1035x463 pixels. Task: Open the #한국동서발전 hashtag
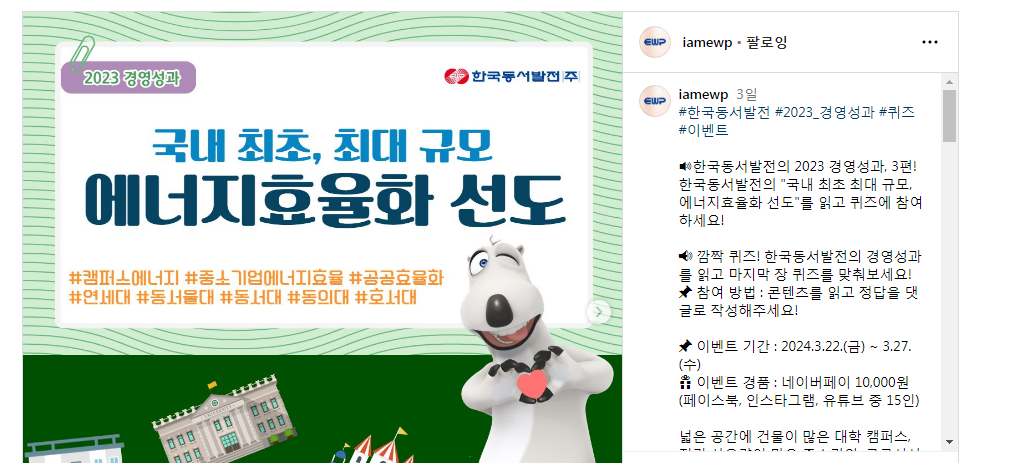point(724,112)
